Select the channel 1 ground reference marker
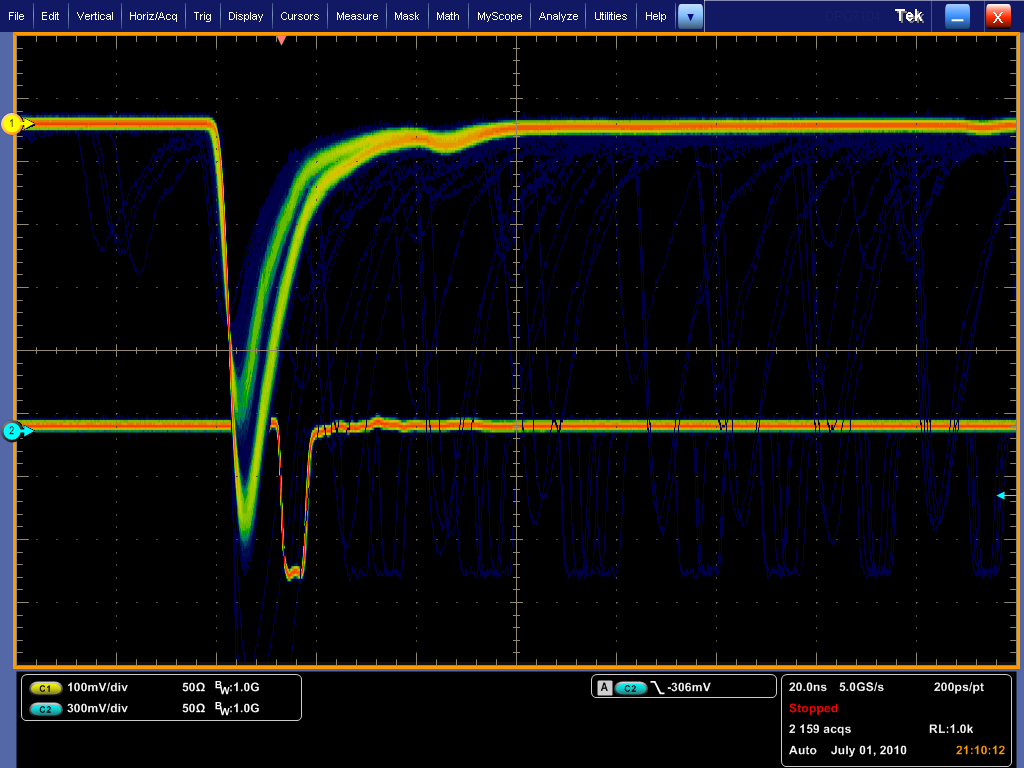The width and height of the screenshot is (1024, 768). (18, 123)
